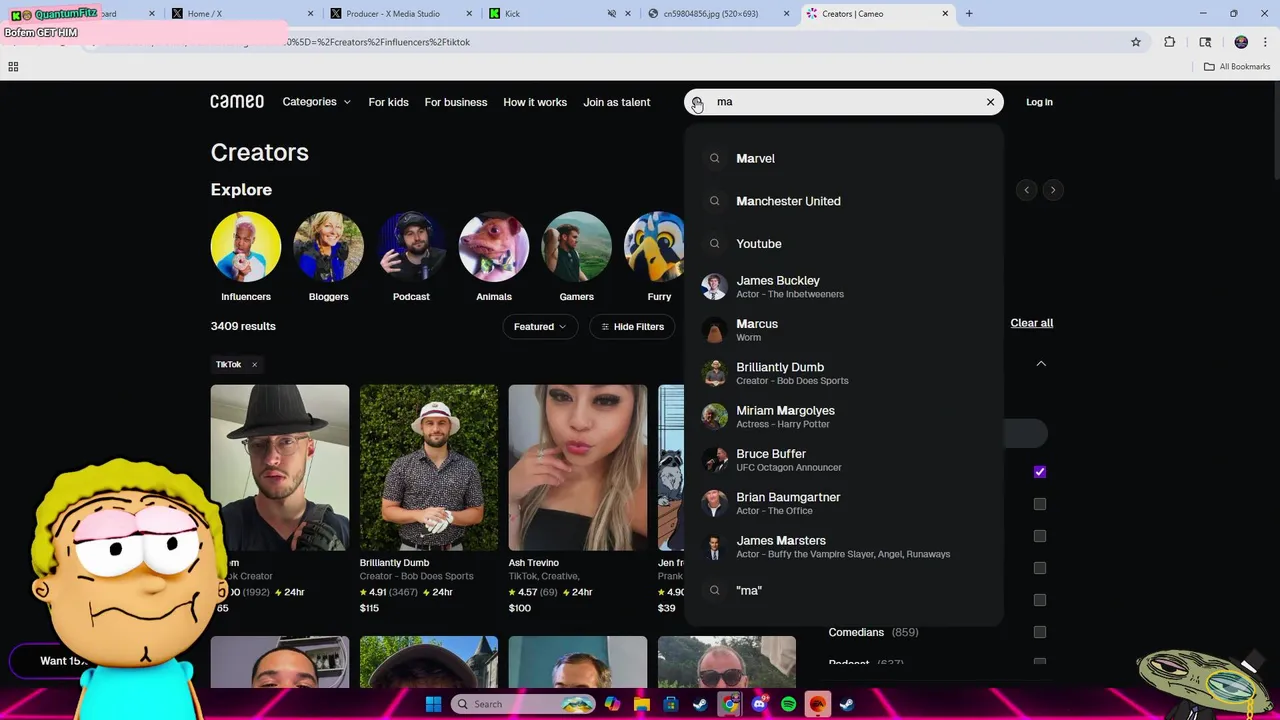Select the Furry explore circle
Screen dimensions: 1280x720
click(655, 246)
